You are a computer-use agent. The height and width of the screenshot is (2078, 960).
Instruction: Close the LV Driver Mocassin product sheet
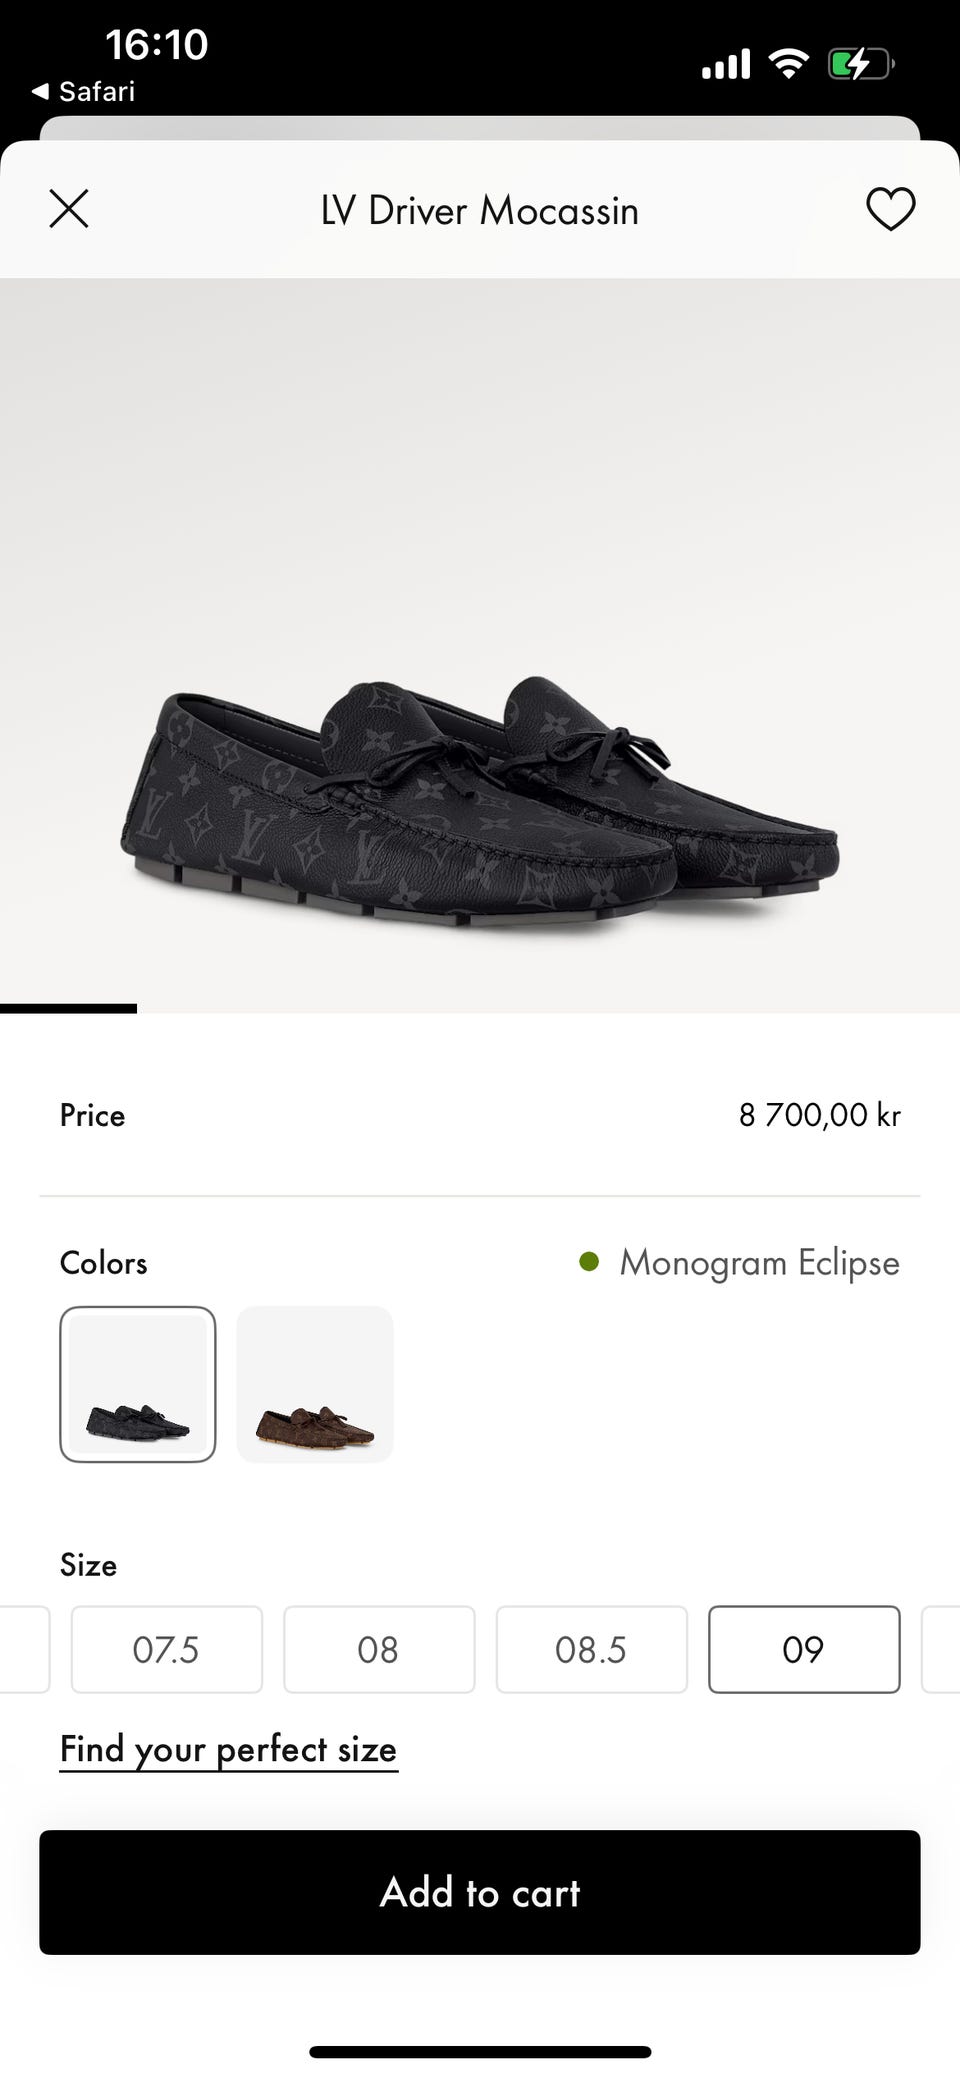click(69, 209)
